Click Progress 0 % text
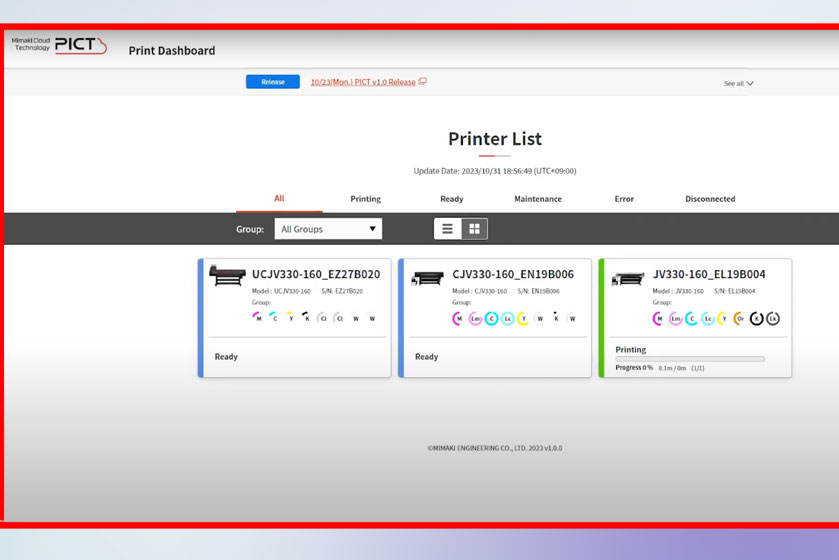This screenshot has height=560, width=839. (x=634, y=368)
